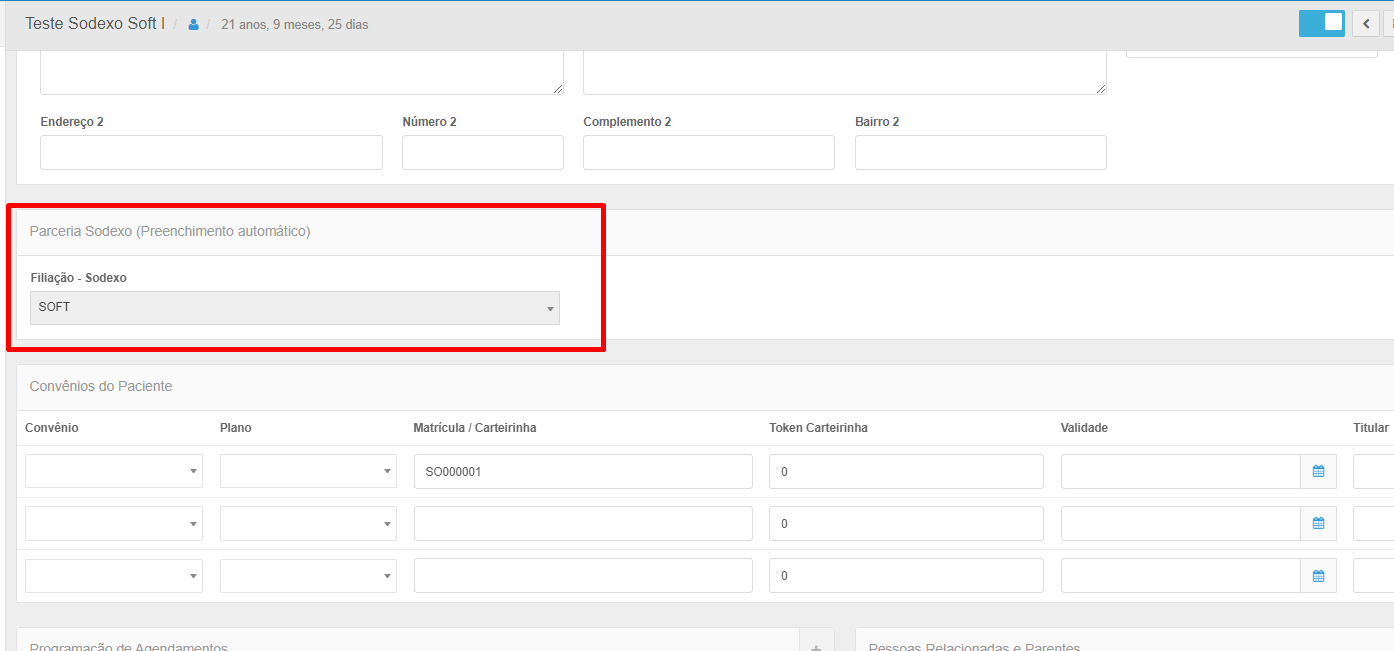The width and height of the screenshot is (1394, 651).
Task: Toggle the blue switch in the header
Action: point(1322,23)
